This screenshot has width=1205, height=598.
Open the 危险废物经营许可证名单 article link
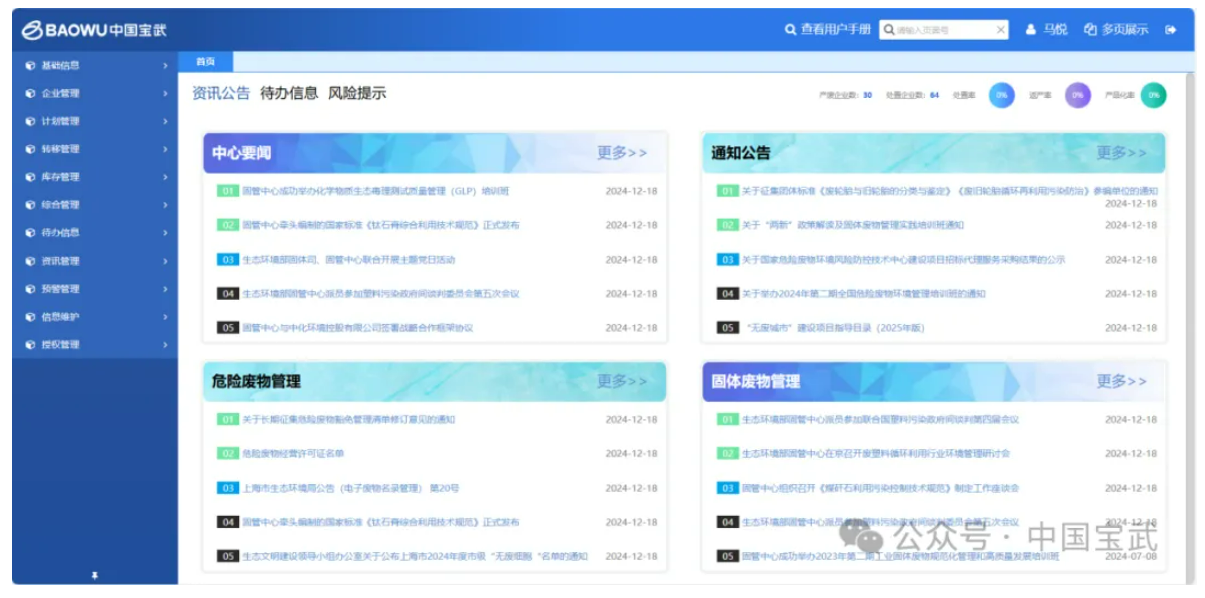pyautogui.click(x=292, y=454)
